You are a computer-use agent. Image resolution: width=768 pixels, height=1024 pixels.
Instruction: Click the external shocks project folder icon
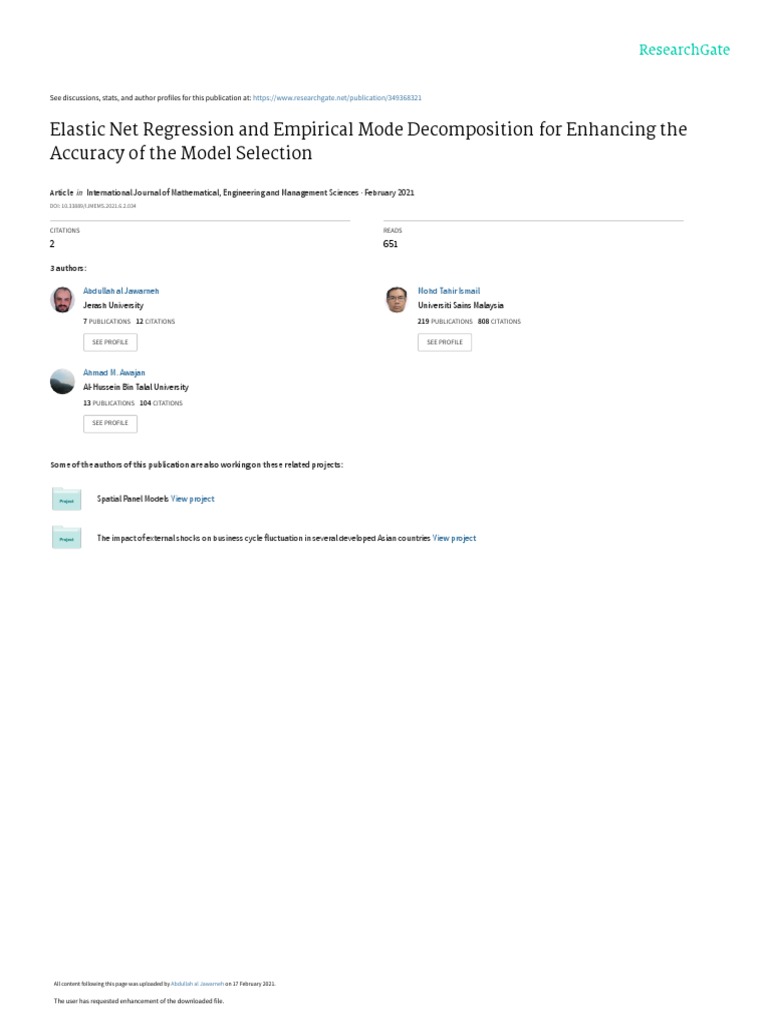[x=66, y=538]
